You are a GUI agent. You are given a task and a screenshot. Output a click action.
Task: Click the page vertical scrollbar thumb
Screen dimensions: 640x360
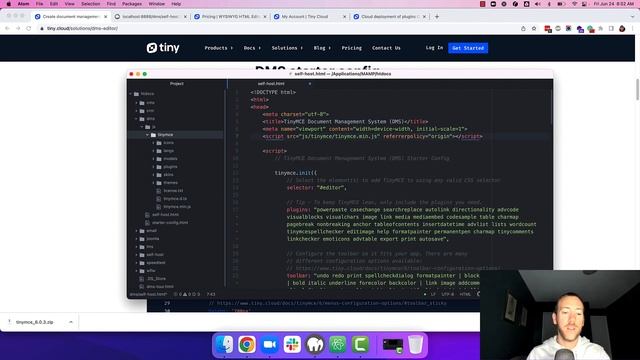[x=638, y=89]
